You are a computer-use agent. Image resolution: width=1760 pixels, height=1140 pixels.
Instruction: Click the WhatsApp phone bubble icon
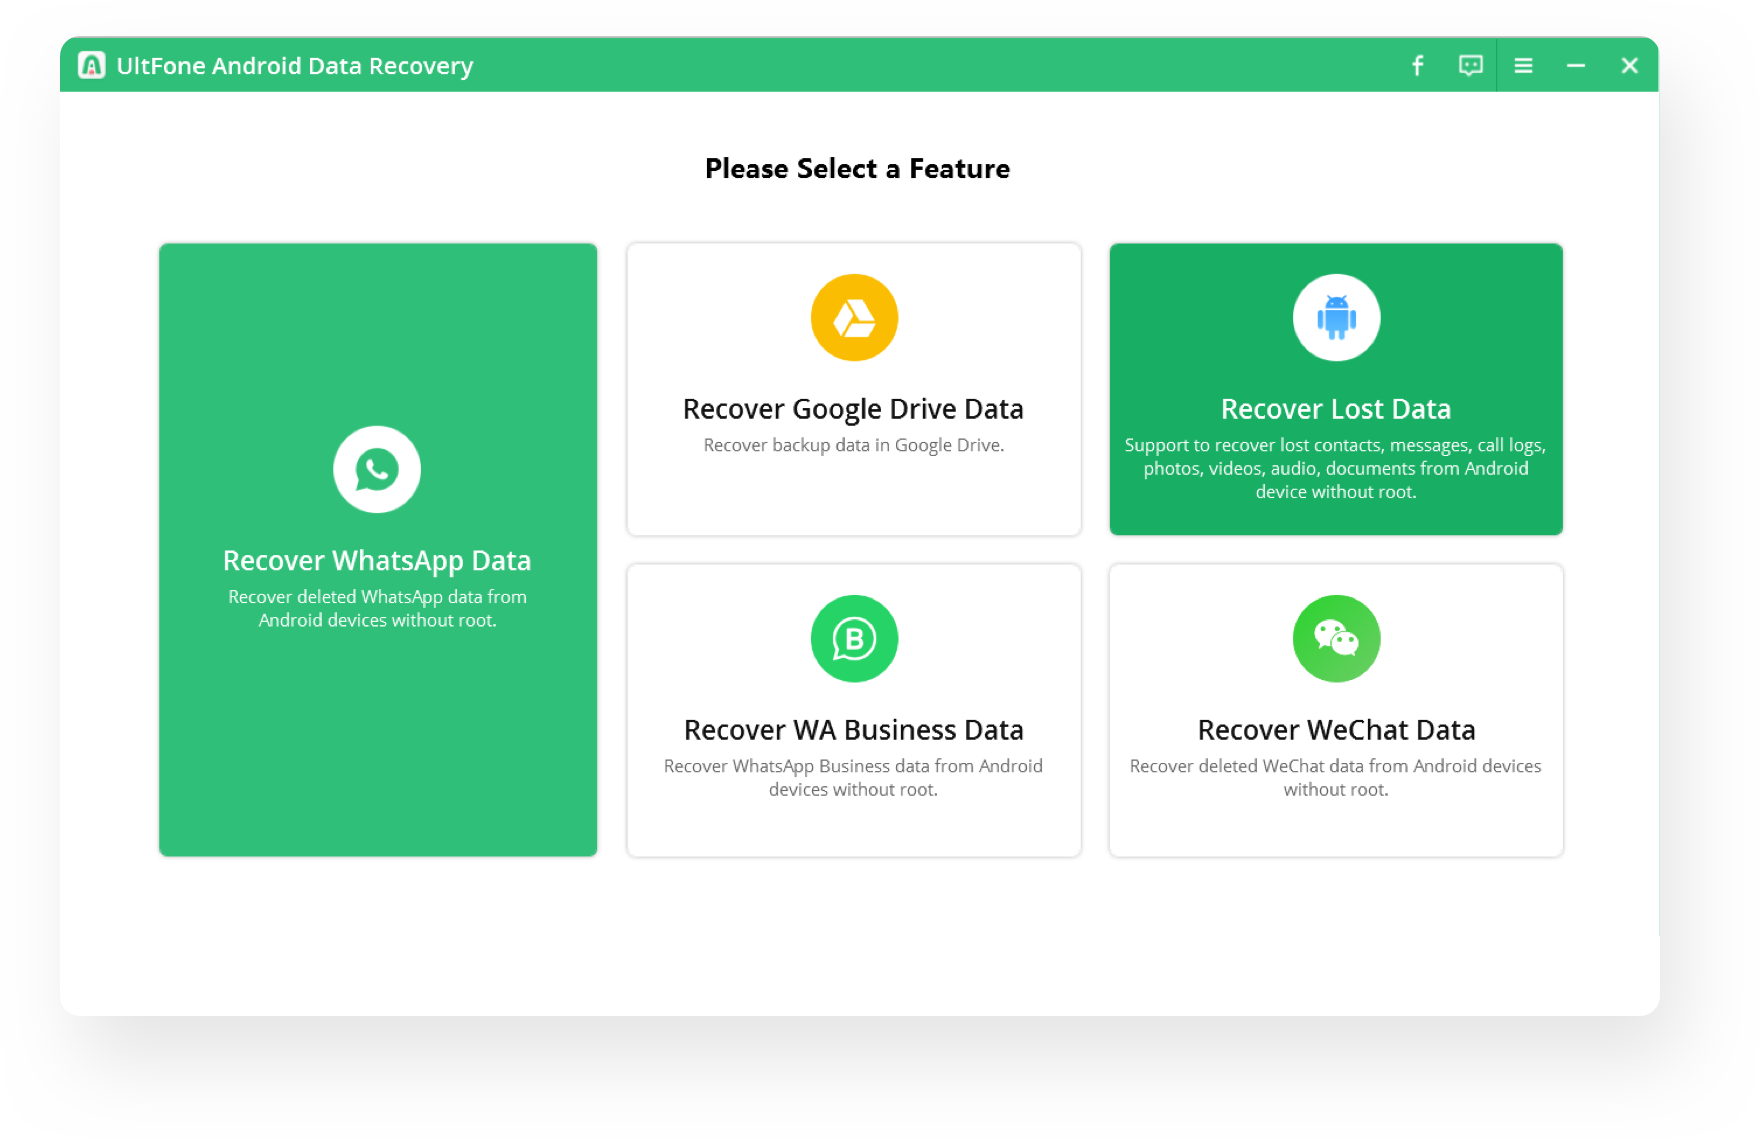377,469
